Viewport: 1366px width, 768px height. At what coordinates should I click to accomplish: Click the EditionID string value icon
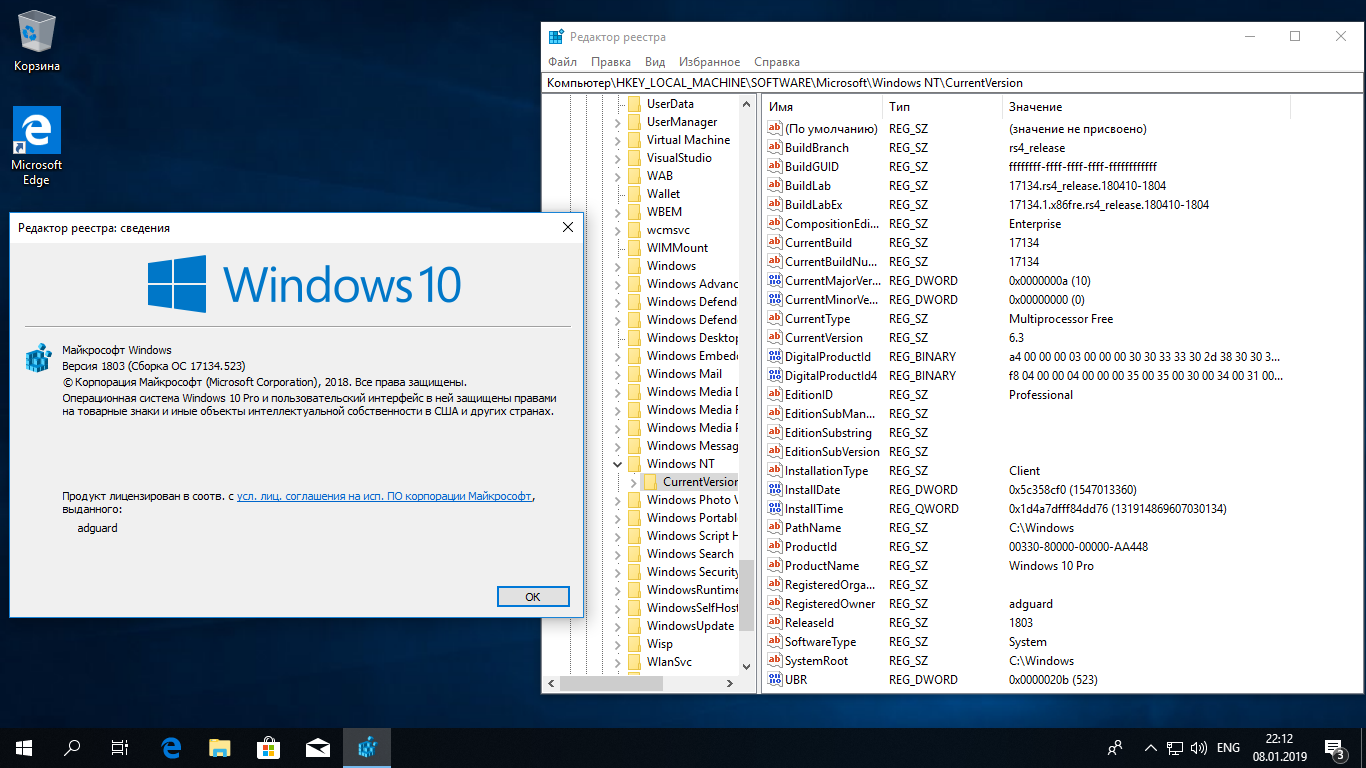click(x=774, y=394)
